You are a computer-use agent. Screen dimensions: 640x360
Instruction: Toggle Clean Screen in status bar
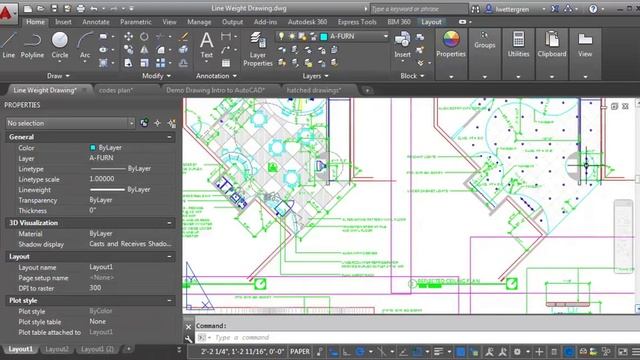click(x=622, y=351)
